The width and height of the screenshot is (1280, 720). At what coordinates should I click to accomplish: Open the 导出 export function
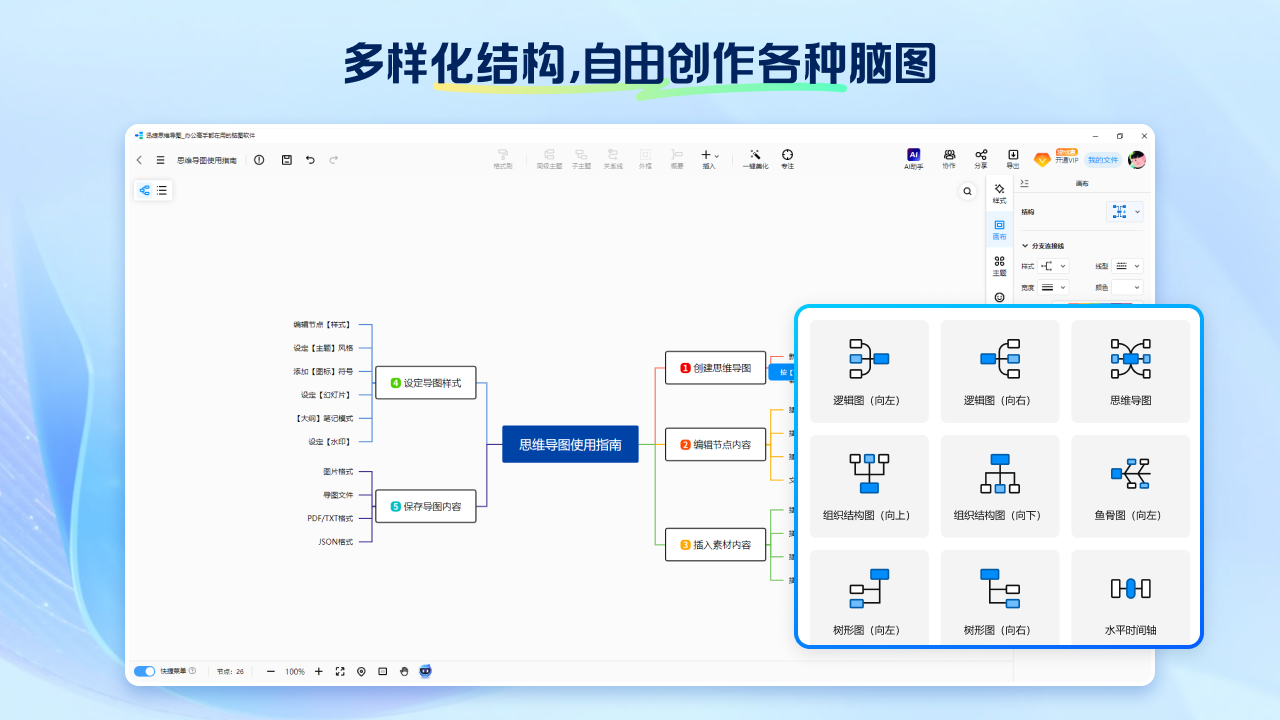[1013, 158]
